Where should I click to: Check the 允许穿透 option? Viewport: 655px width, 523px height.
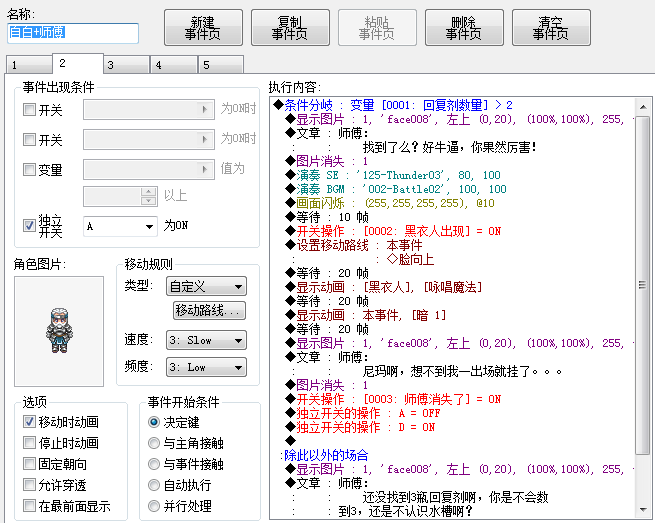click(29, 485)
